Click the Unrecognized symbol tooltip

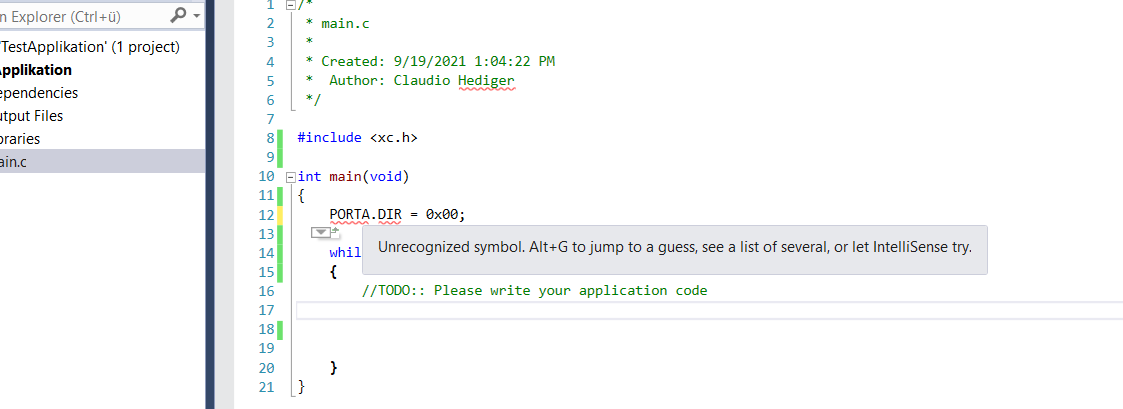tap(675, 249)
